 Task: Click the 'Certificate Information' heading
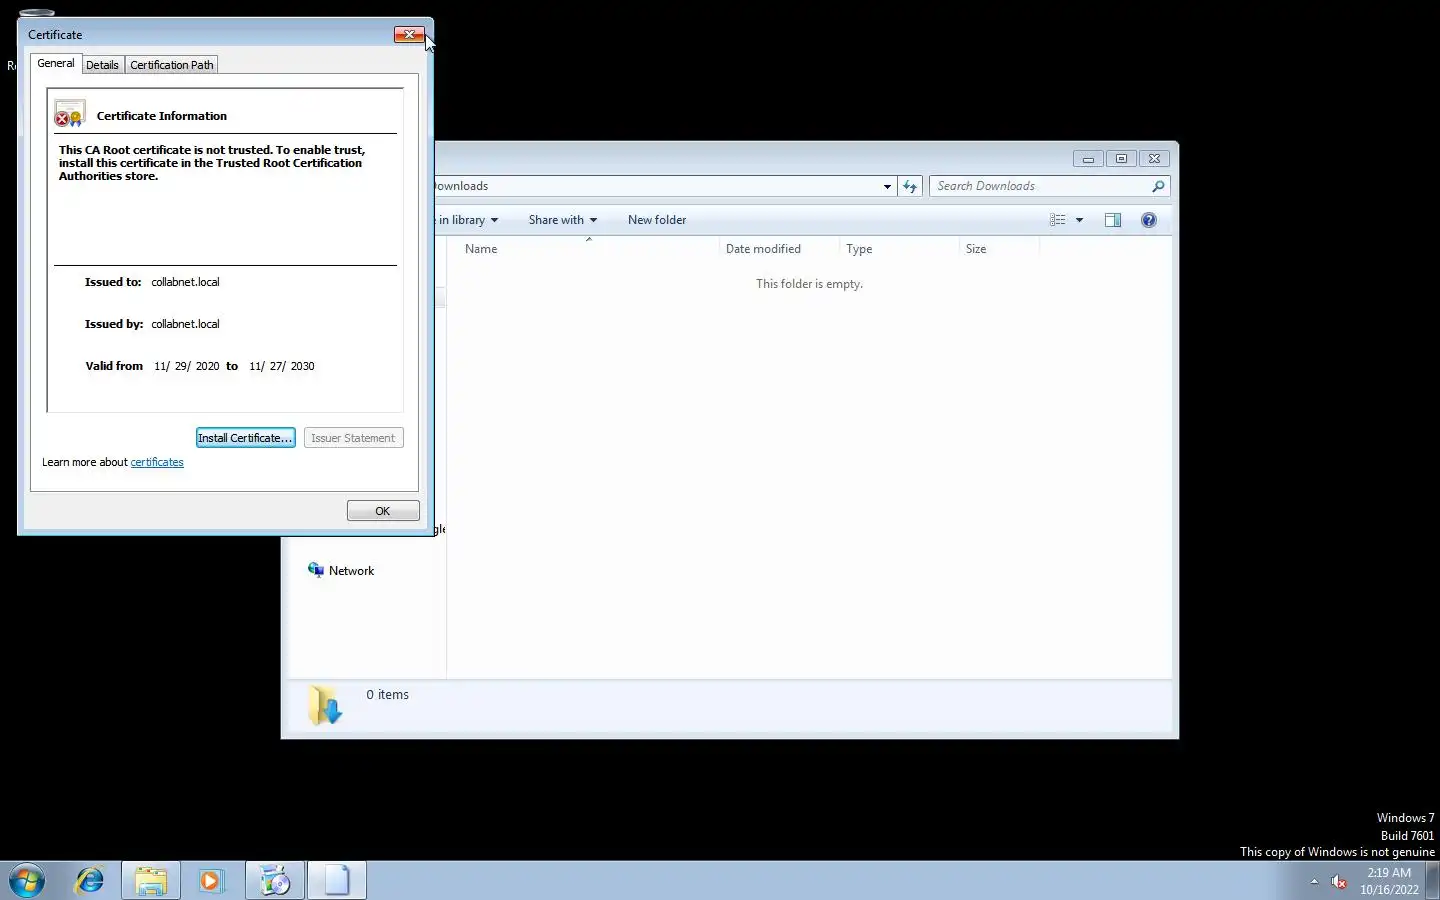click(162, 116)
